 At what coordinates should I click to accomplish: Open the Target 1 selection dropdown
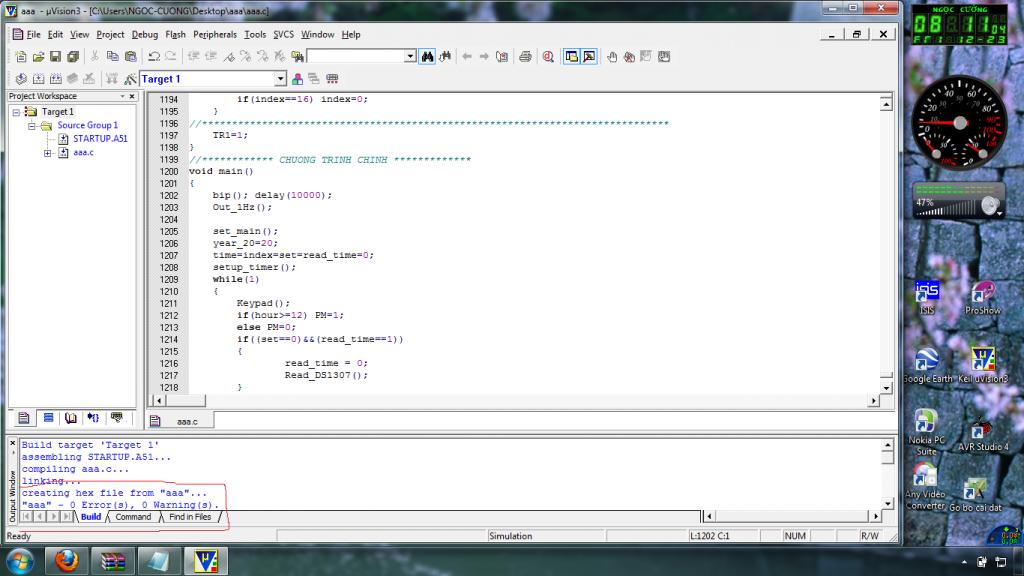[280, 79]
